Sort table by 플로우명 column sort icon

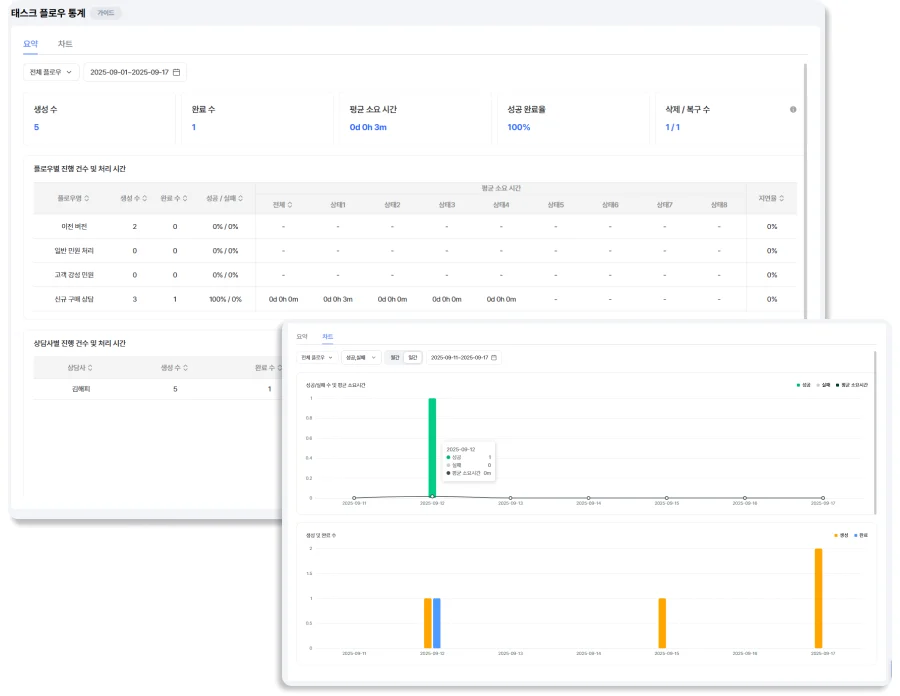click(x=87, y=198)
